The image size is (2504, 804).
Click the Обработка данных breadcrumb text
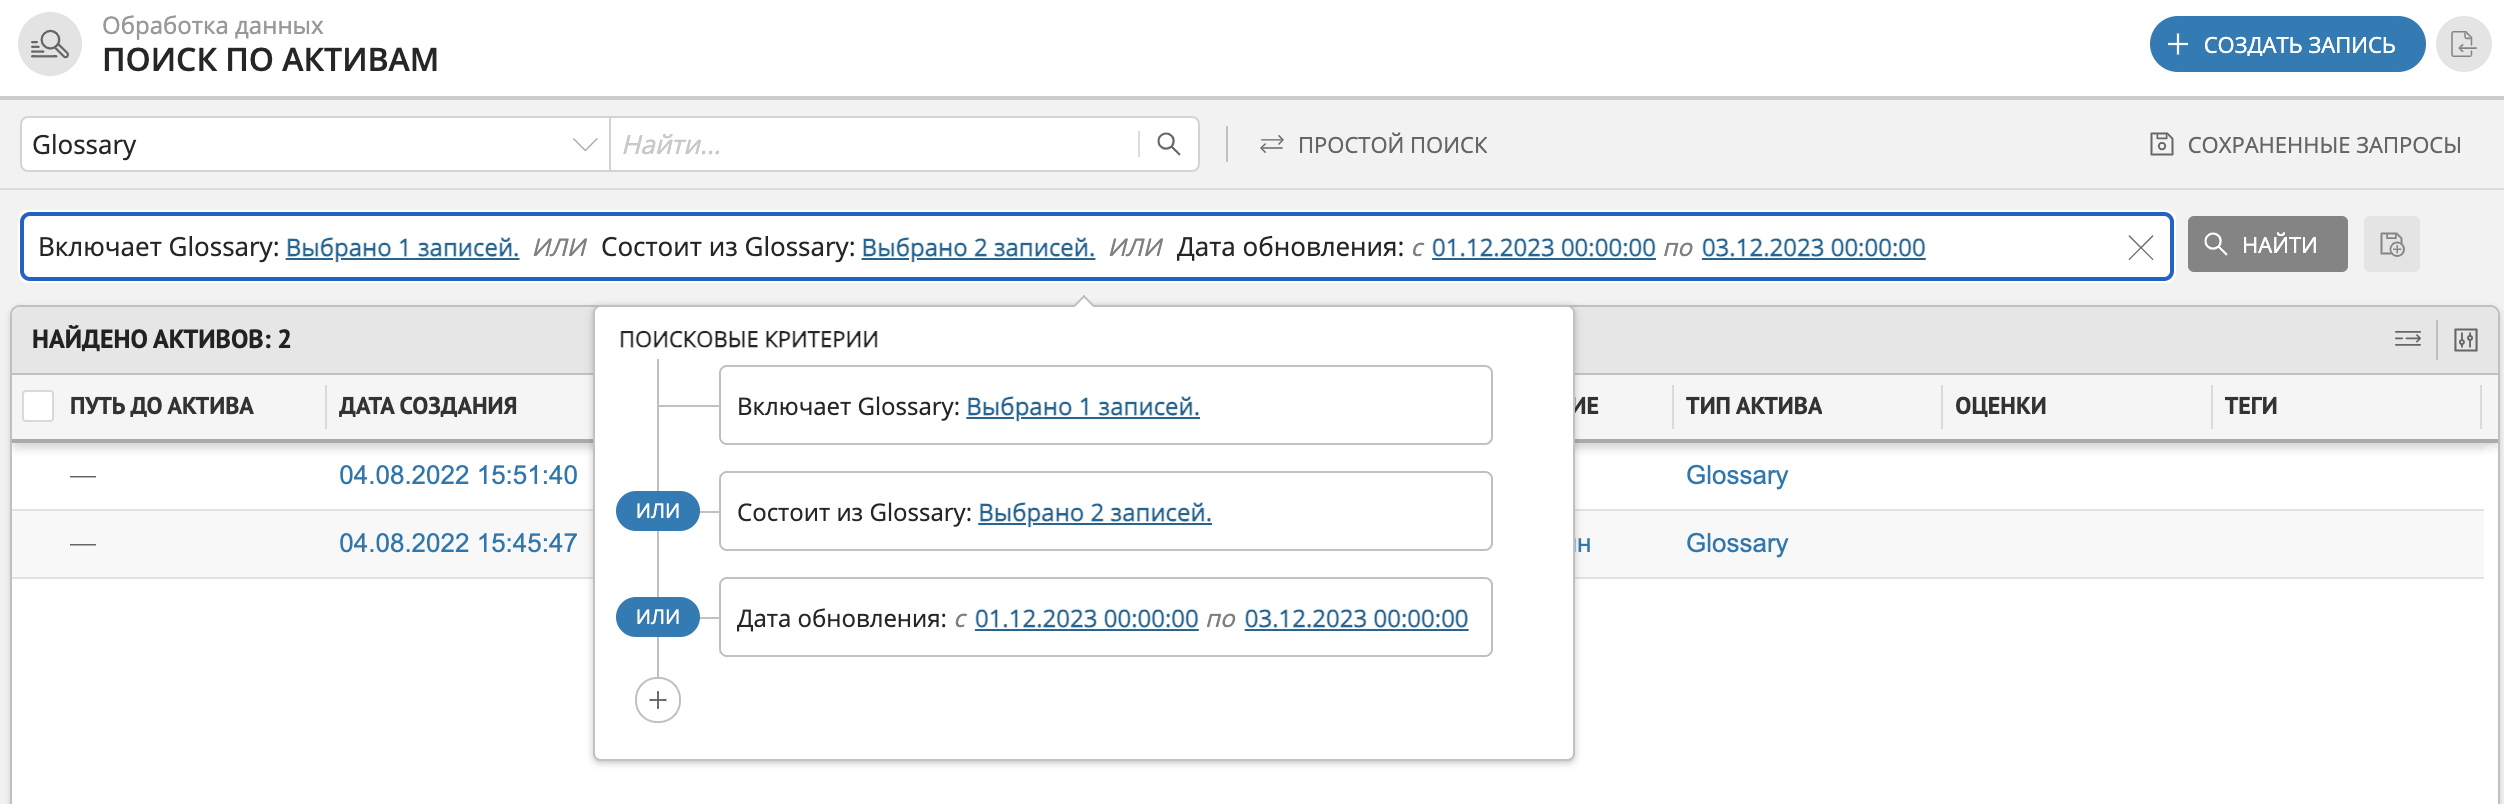click(x=212, y=26)
